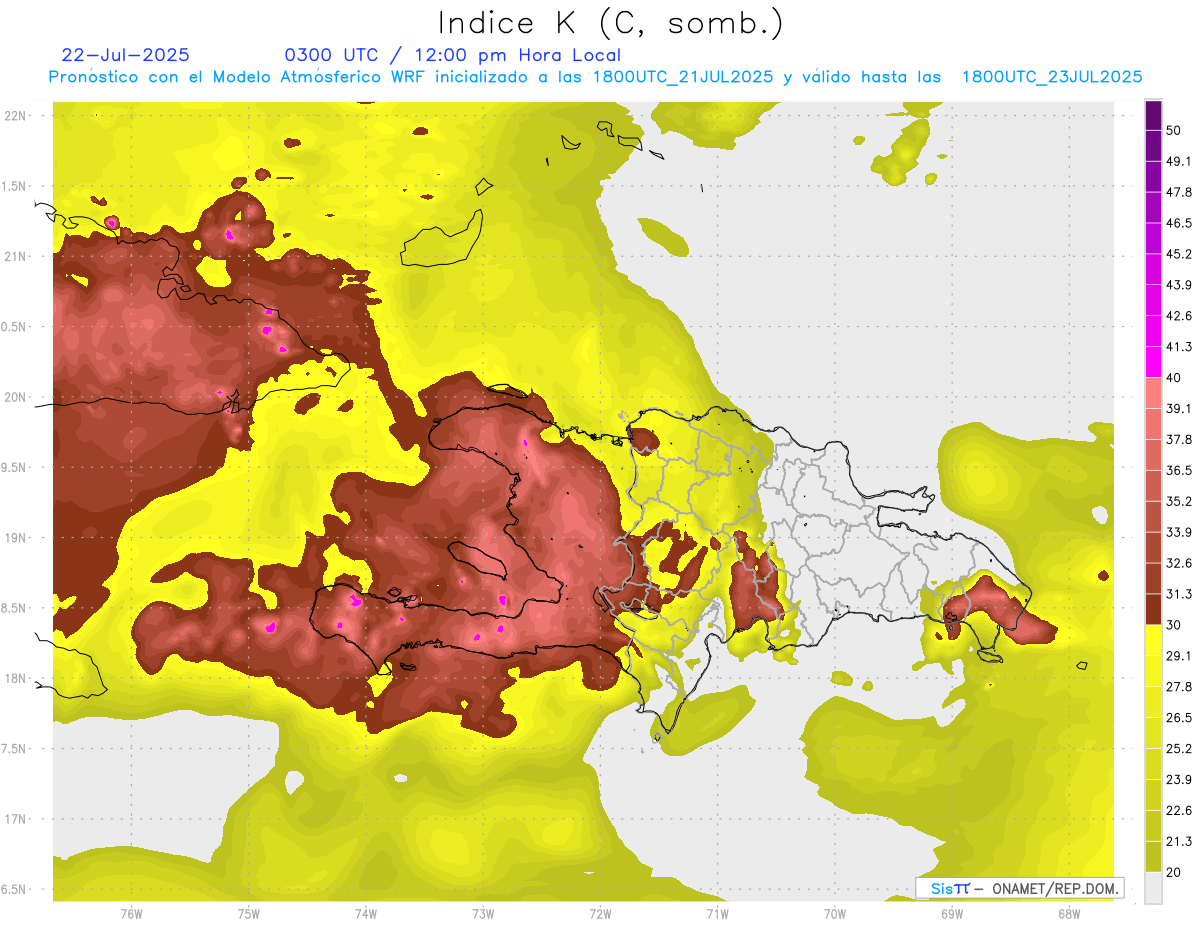The width and height of the screenshot is (1200, 927).
Task: Click the '72W' longitude label
Action: (x=600, y=914)
